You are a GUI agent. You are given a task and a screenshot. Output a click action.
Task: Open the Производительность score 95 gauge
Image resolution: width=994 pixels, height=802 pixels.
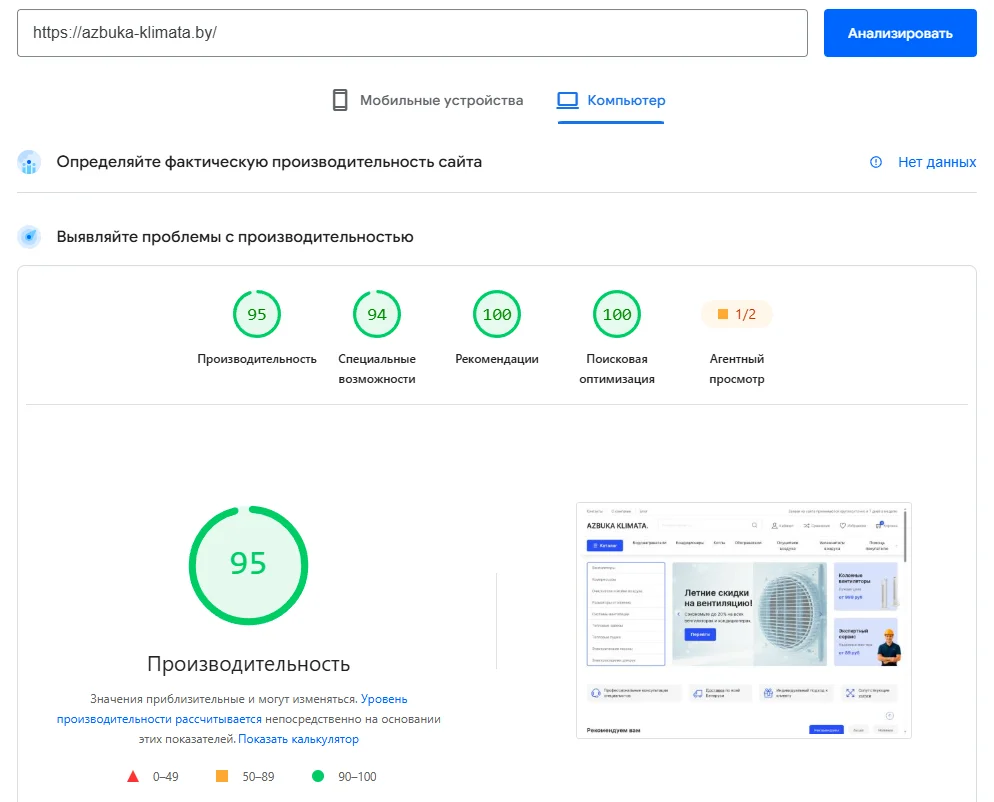point(257,314)
